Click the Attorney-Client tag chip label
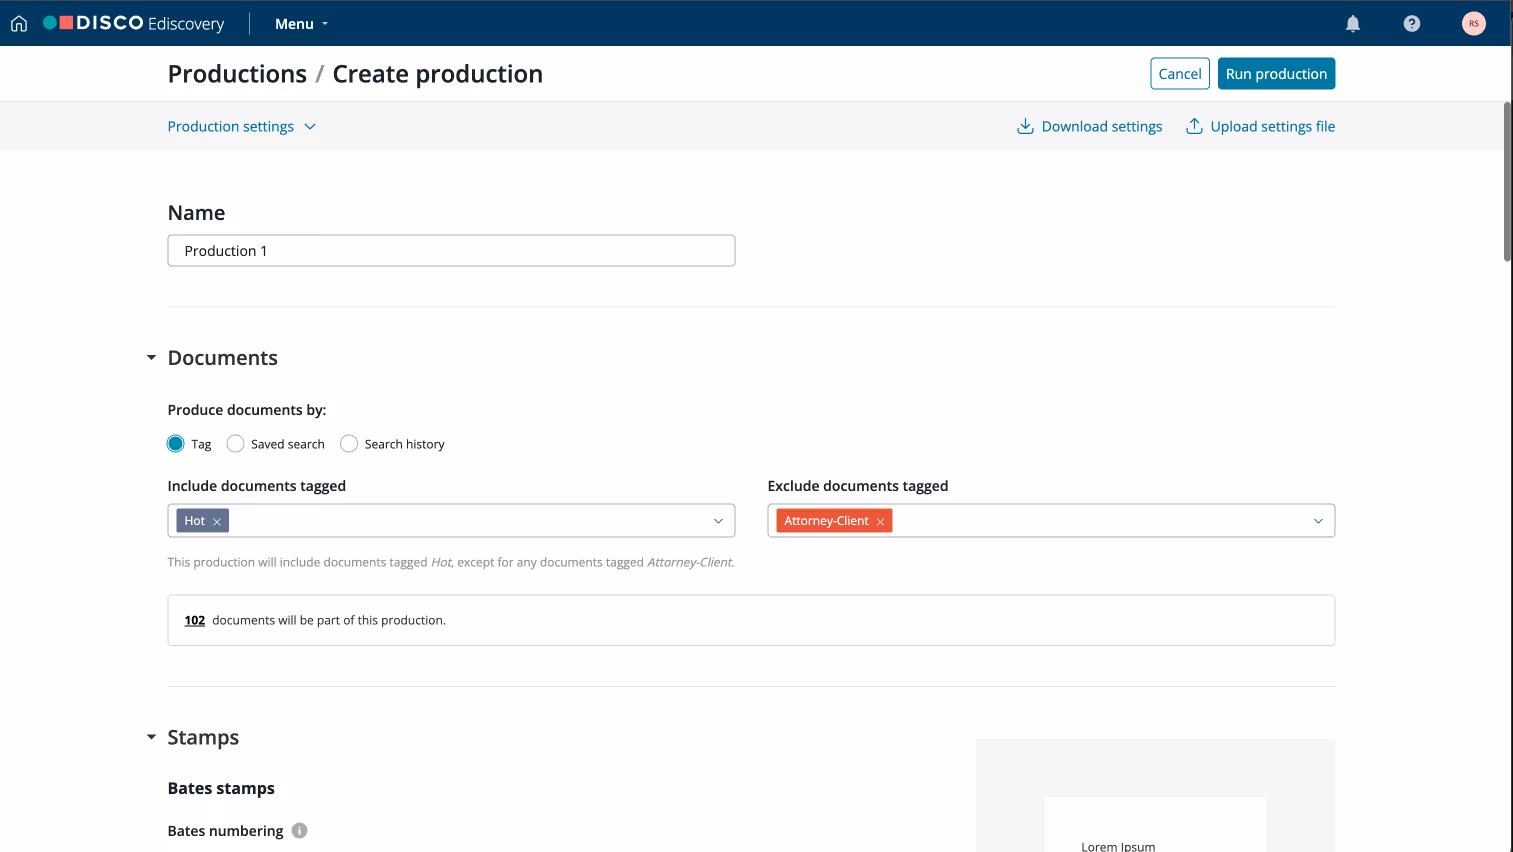 (x=826, y=521)
